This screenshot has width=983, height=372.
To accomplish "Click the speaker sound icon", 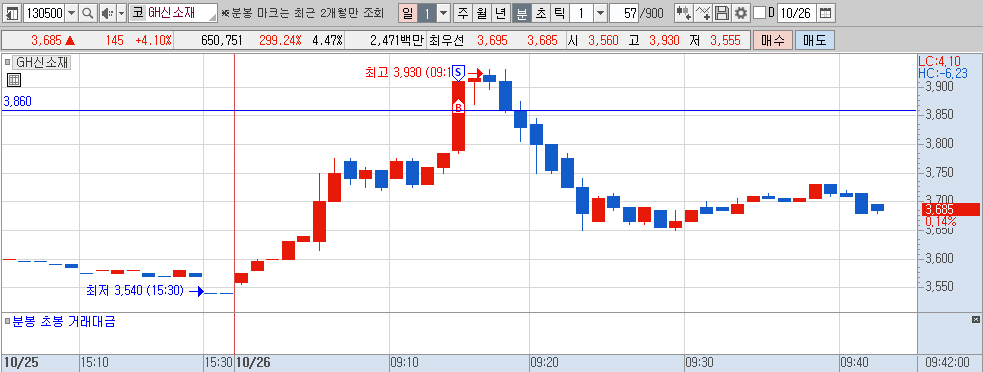I will [x=107, y=13].
